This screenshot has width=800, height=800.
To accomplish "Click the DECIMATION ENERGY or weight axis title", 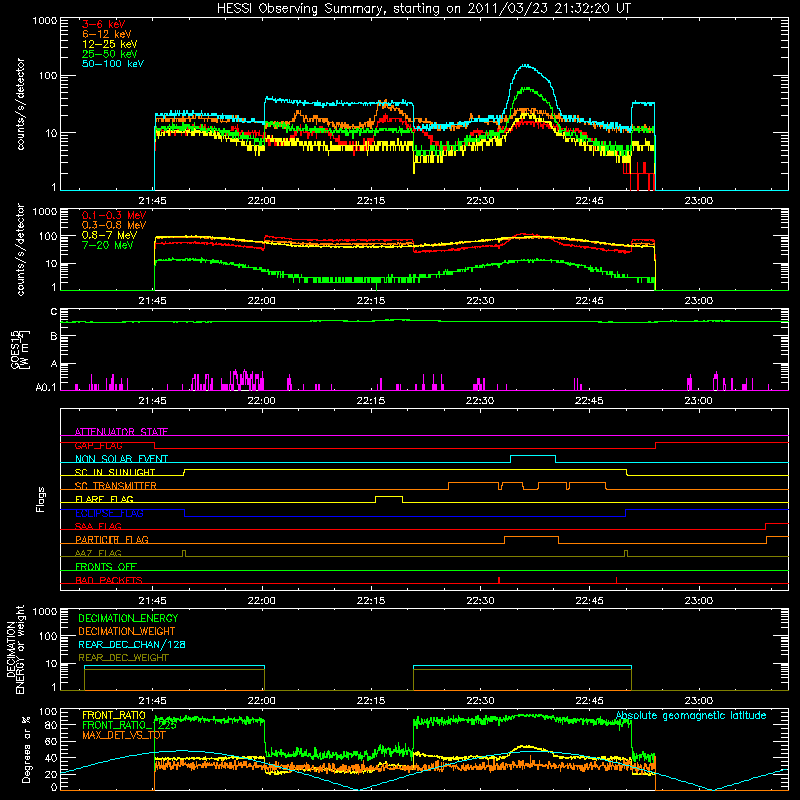I will point(15,649).
